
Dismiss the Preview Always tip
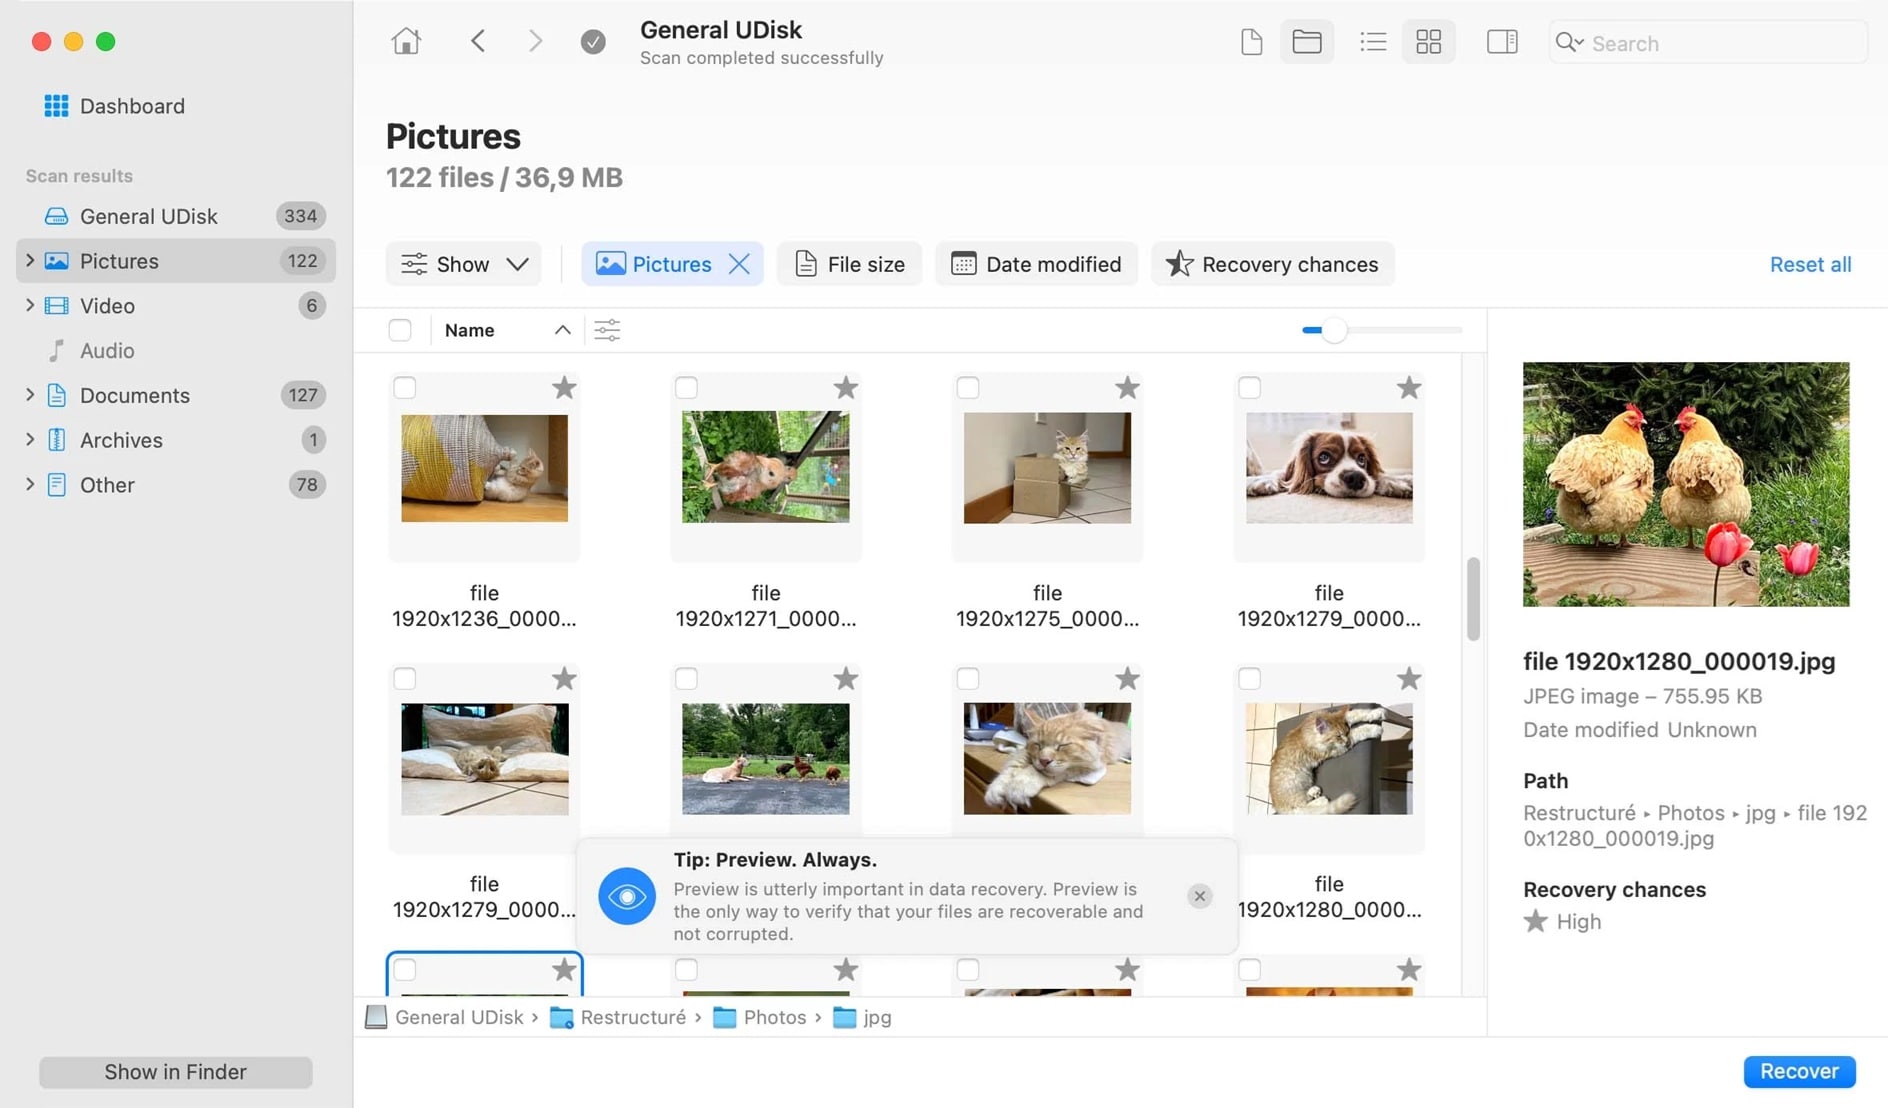click(1199, 896)
